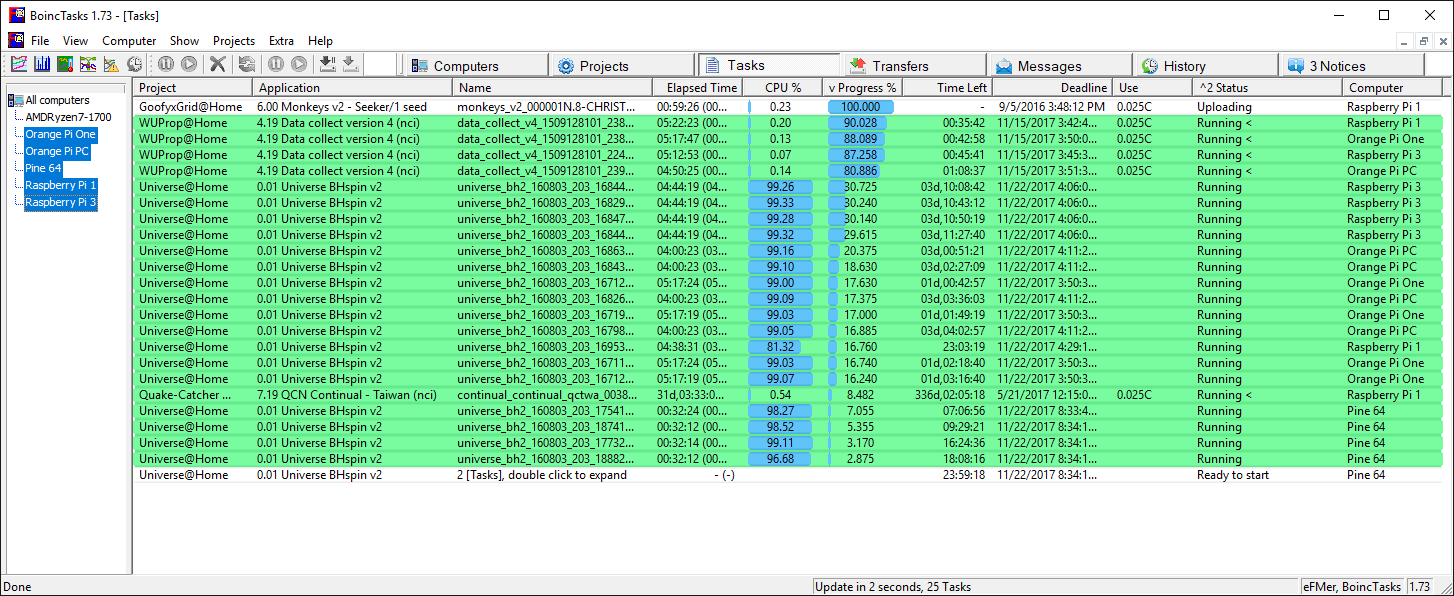Click 'Update in 2 seconds, 25 Tasks' status text

(x=893, y=587)
